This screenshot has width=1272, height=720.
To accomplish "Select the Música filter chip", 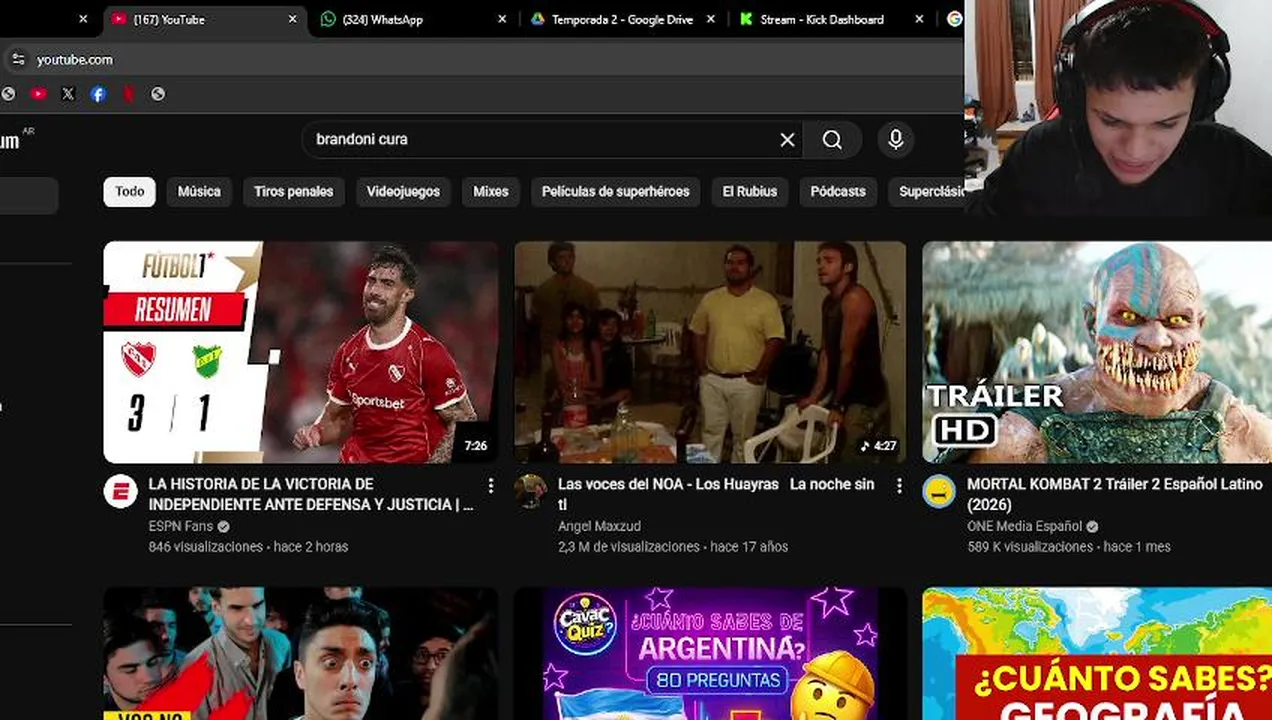I will (x=199, y=191).
